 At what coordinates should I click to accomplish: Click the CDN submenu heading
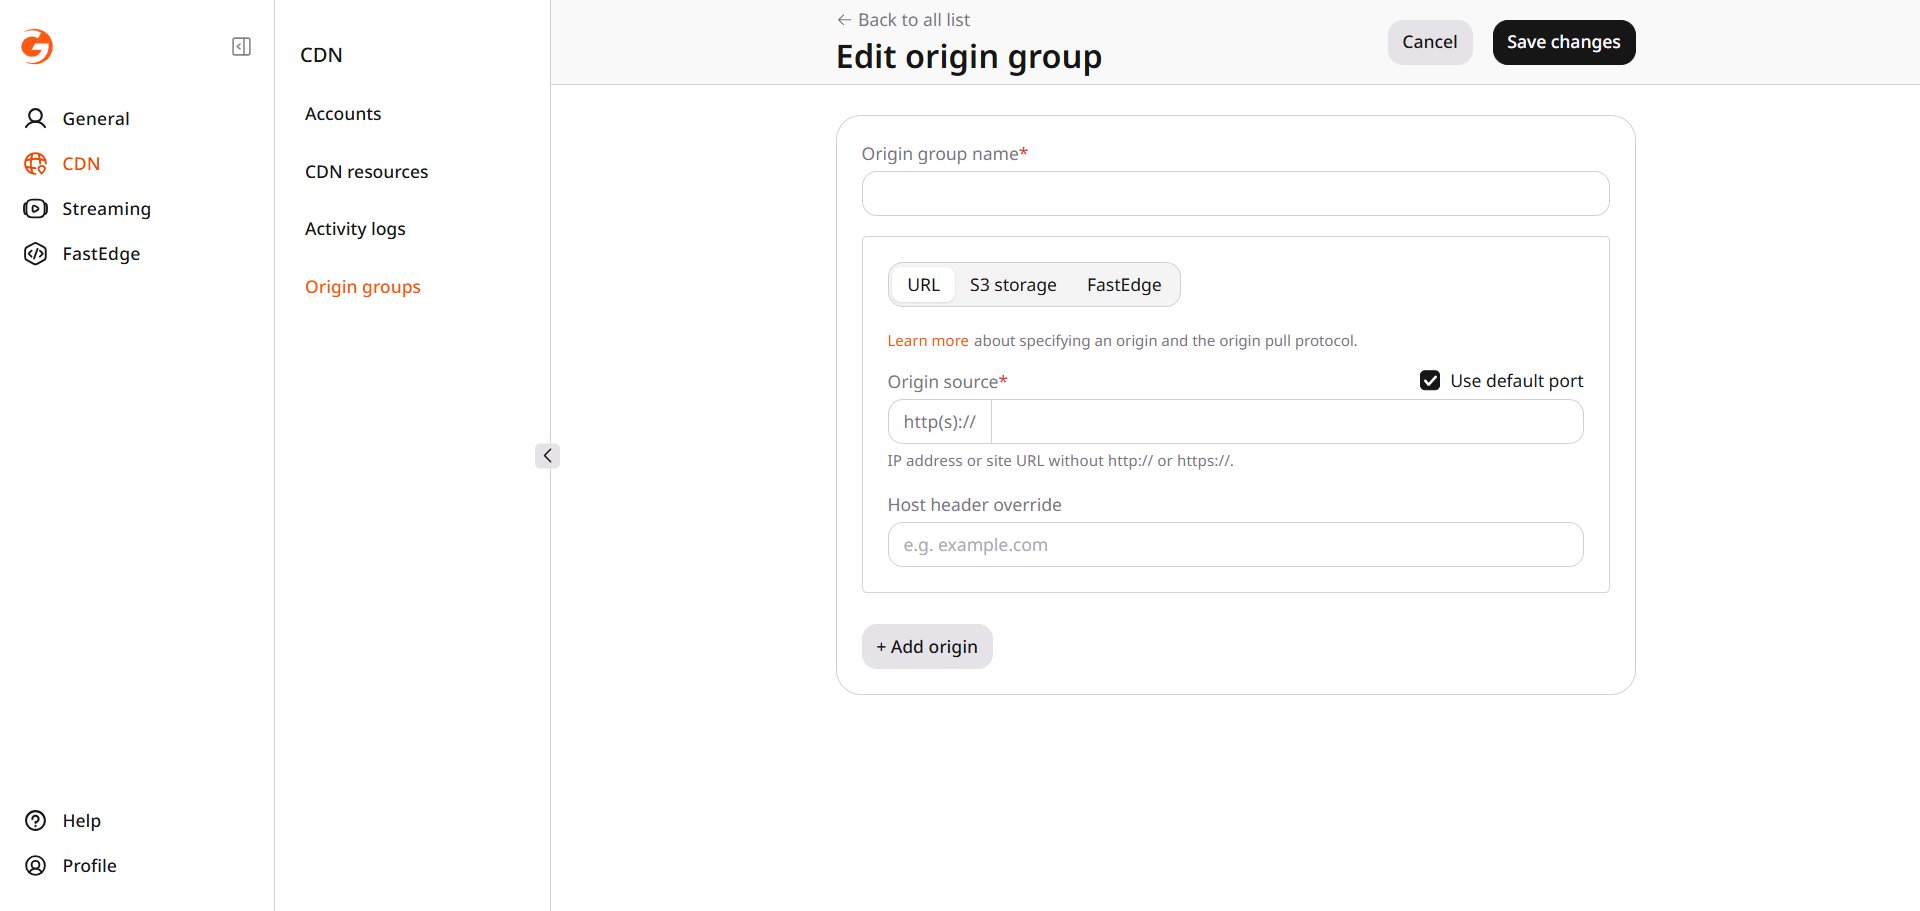point(321,55)
